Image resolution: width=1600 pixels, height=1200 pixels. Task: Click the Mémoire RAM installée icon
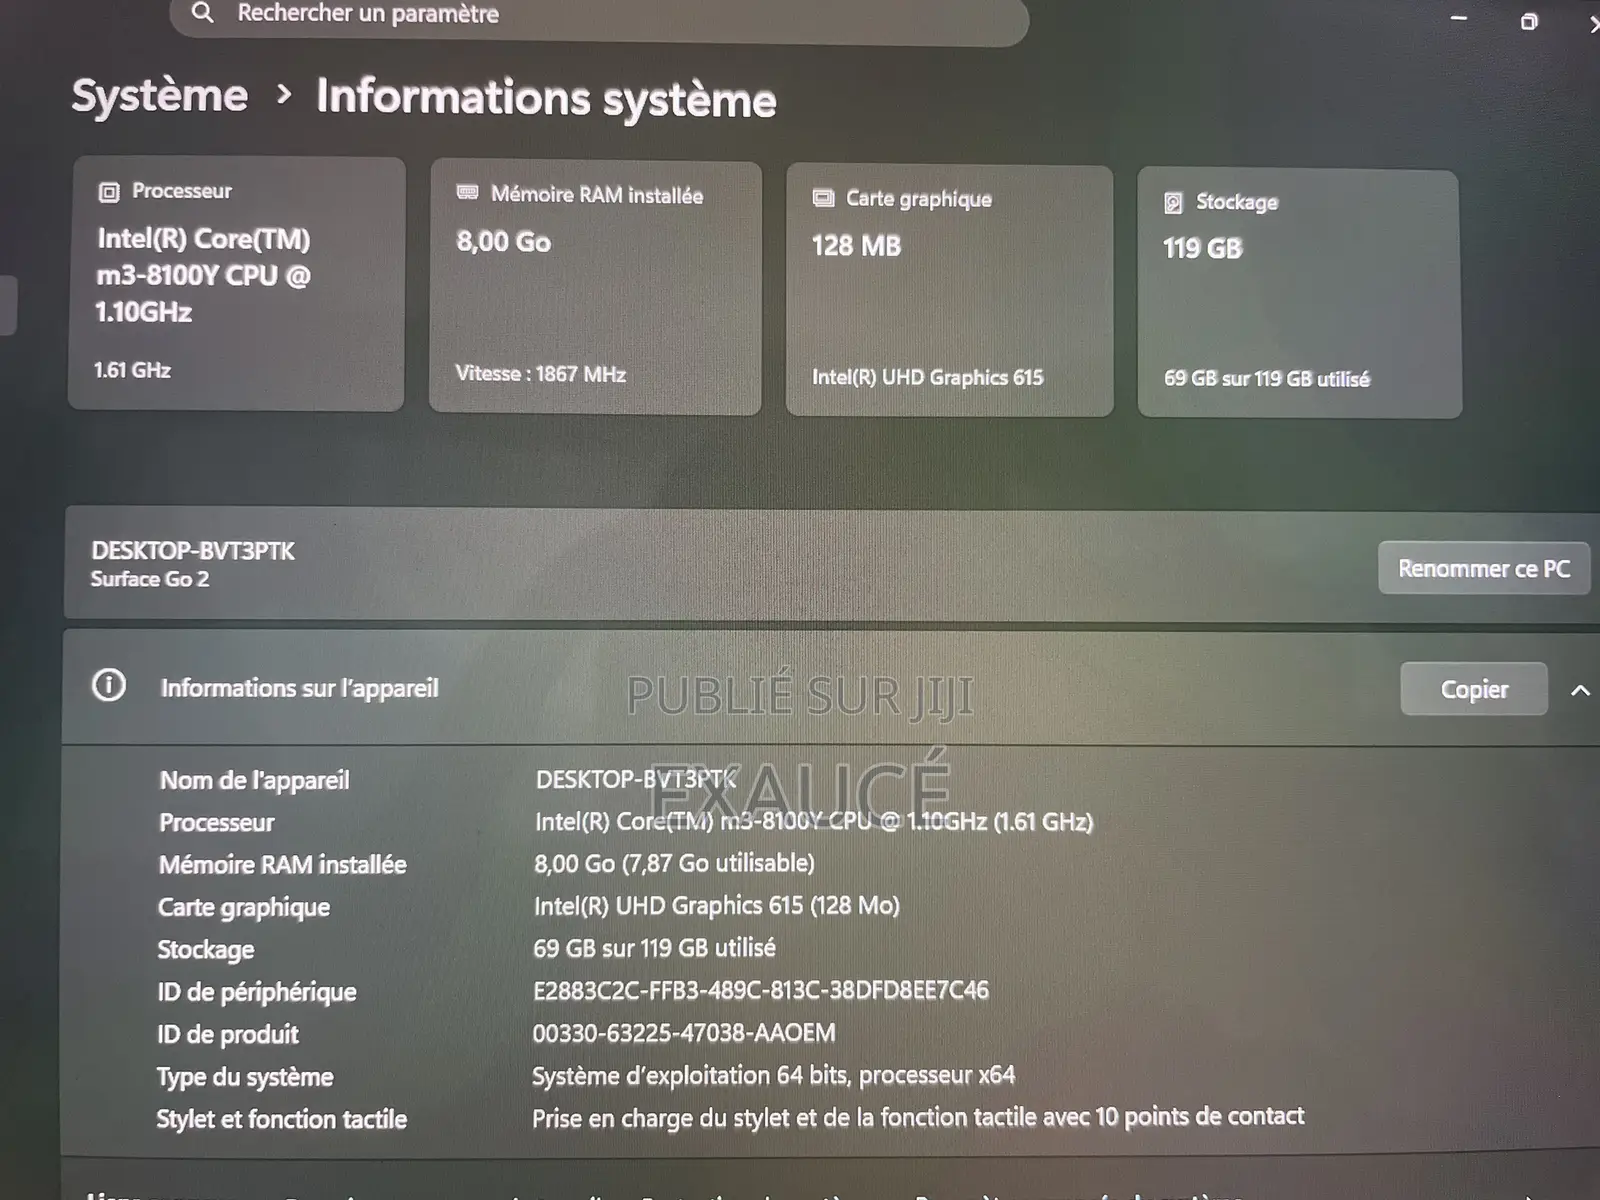pyautogui.click(x=467, y=193)
